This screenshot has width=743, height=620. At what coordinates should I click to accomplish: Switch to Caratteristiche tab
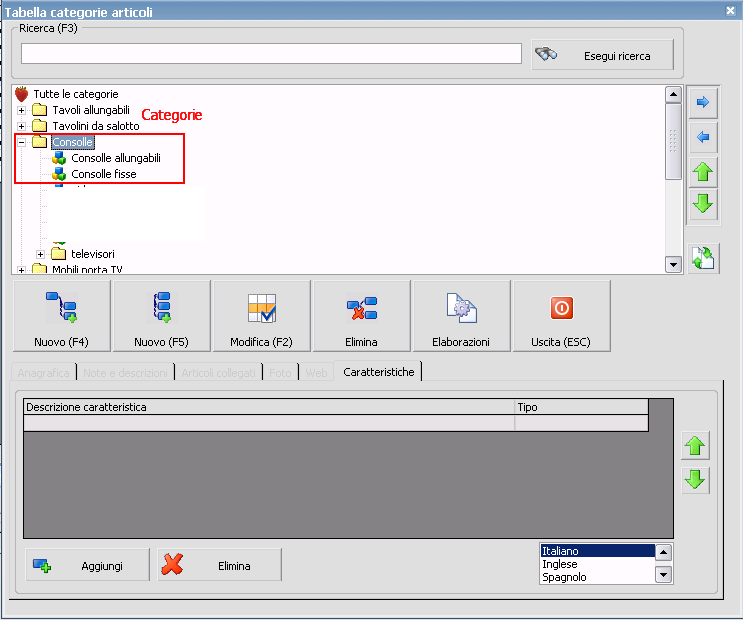point(379,372)
